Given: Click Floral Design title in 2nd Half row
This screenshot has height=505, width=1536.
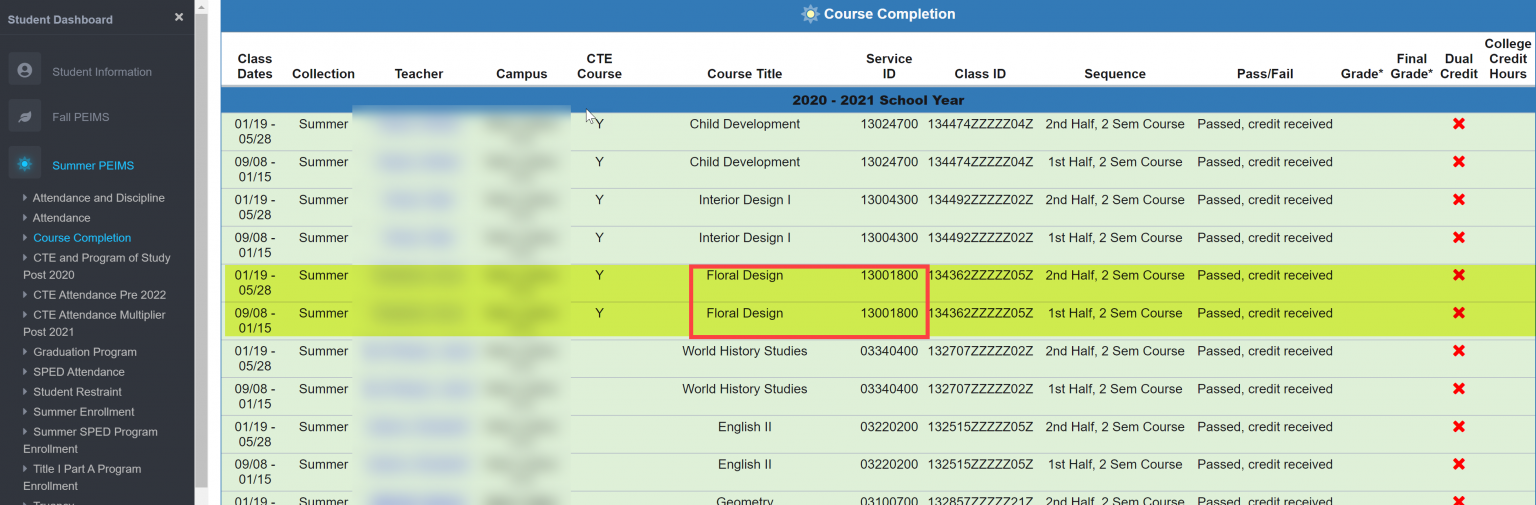Looking at the screenshot, I should pyautogui.click(x=745, y=275).
